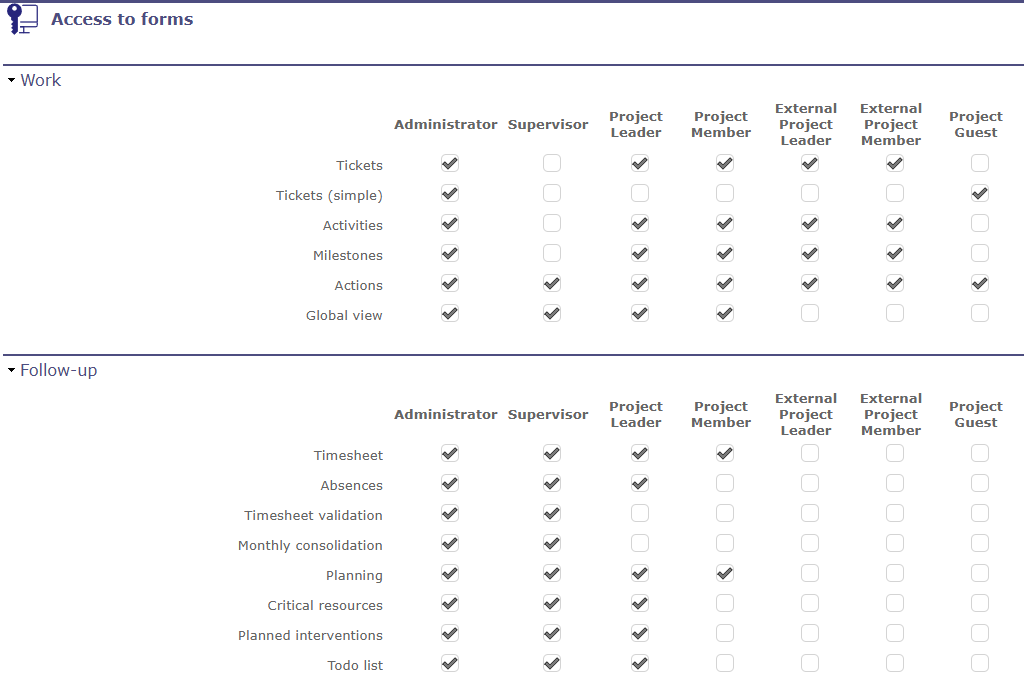Click the Follow-up section title

coord(59,370)
